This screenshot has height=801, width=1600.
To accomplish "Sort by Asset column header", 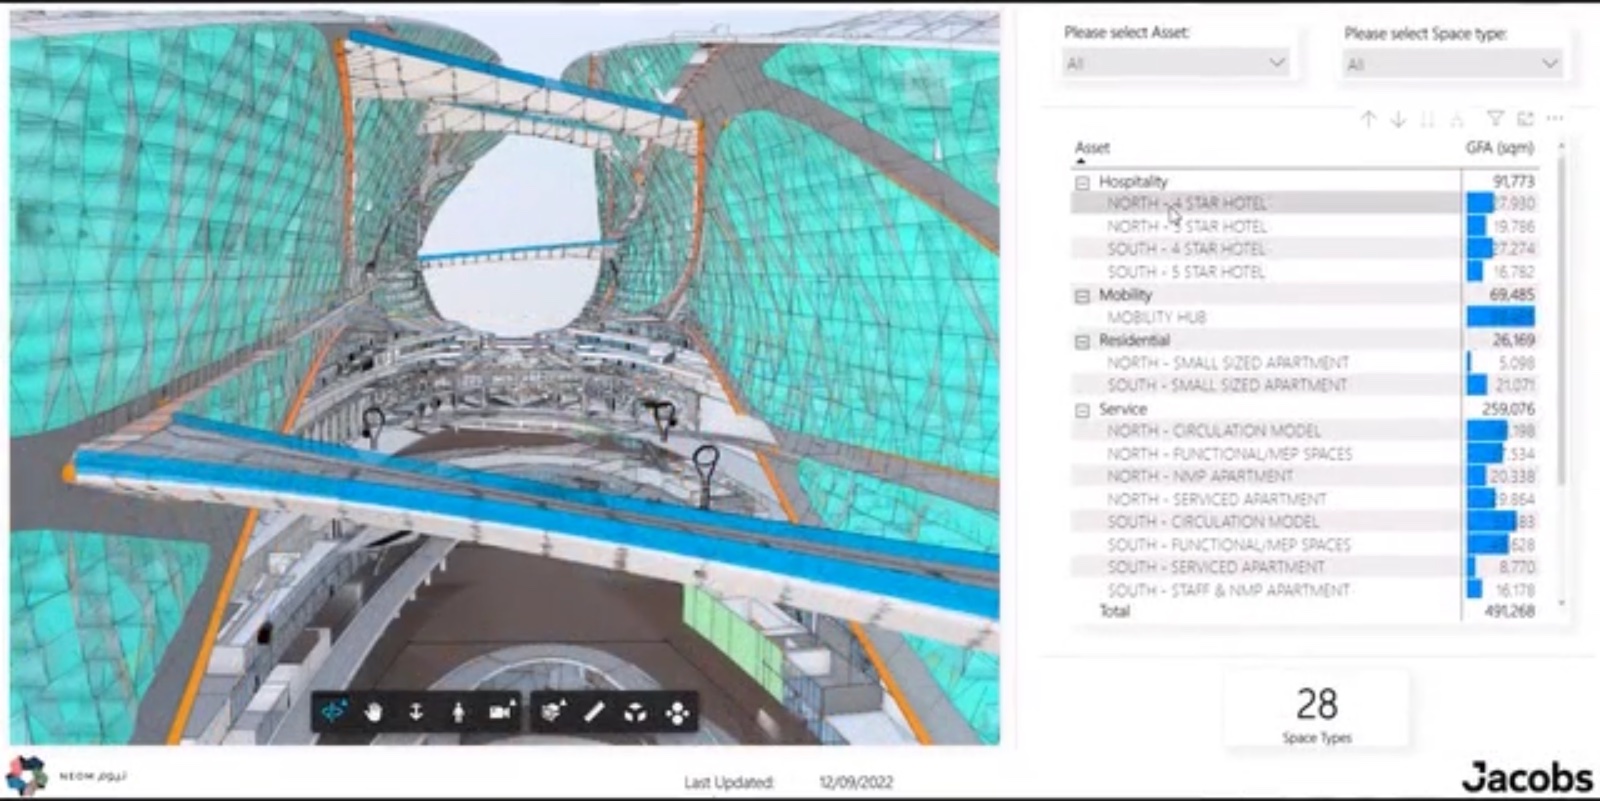I will click(x=1092, y=148).
